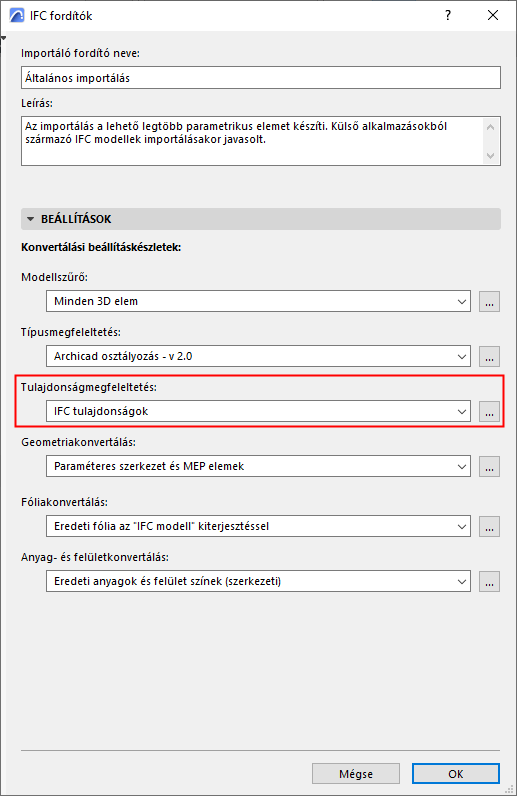Click the Importáló fordító neve text field
This screenshot has height=796, width=517.
click(x=261, y=78)
